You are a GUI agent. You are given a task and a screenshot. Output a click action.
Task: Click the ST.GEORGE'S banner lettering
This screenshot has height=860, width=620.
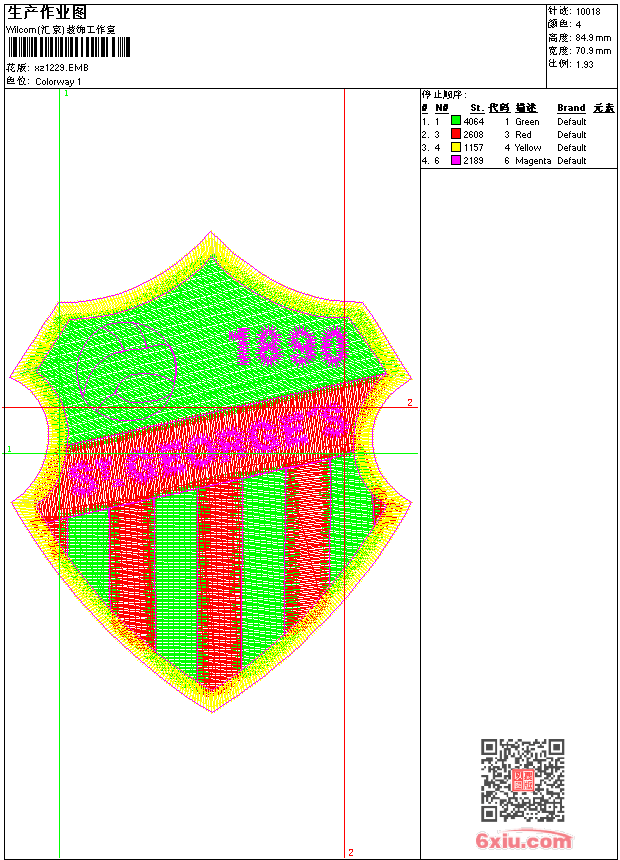pos(208,449)
